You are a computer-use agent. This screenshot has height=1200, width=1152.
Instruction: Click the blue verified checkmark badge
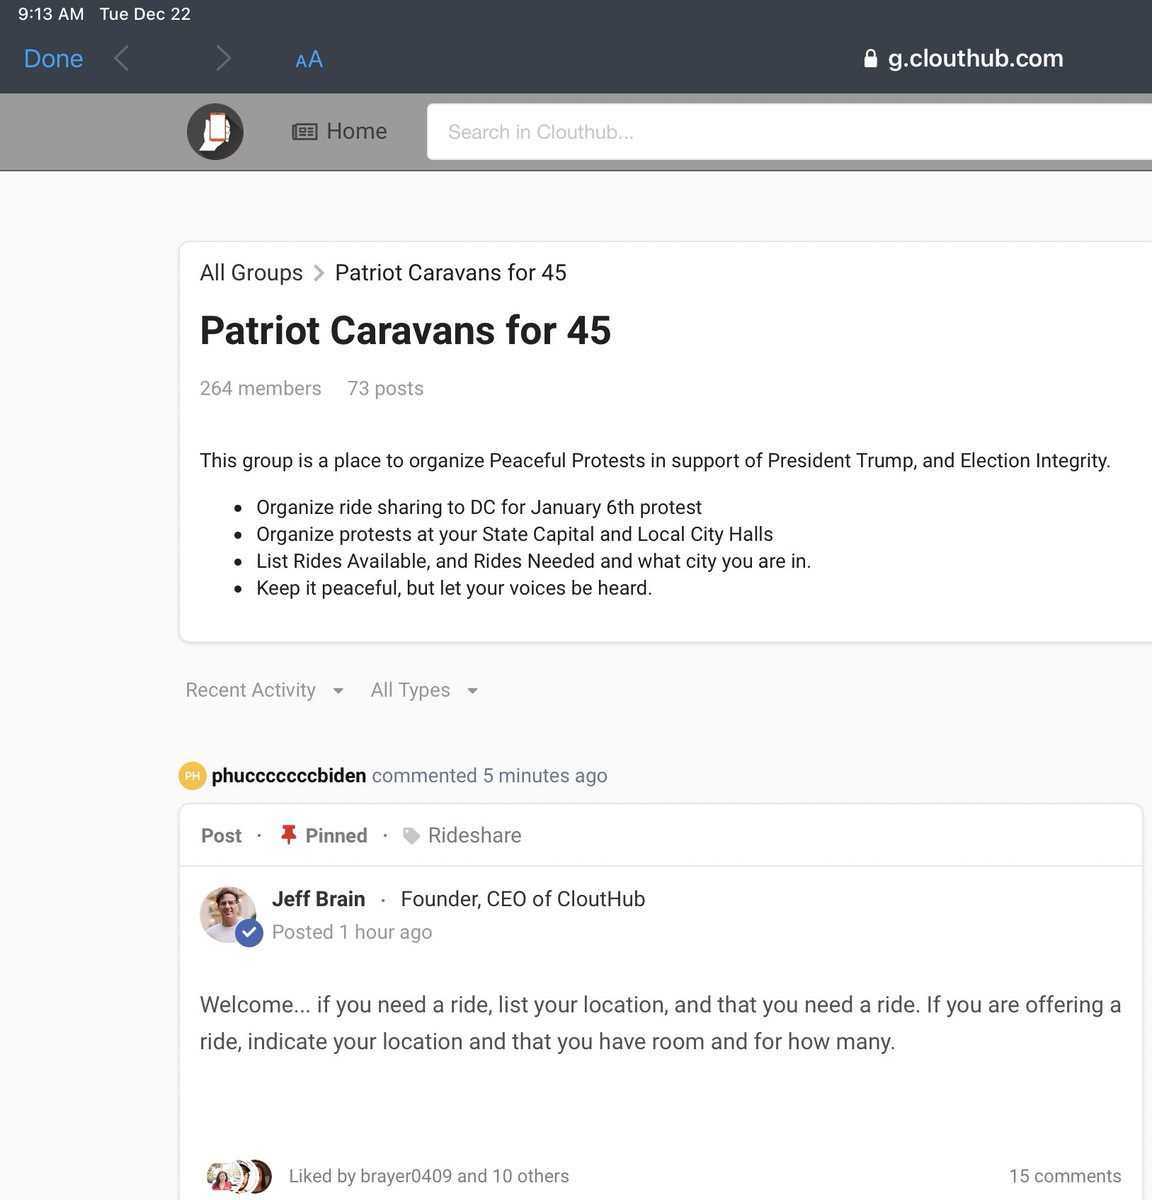tap(249, 933)
